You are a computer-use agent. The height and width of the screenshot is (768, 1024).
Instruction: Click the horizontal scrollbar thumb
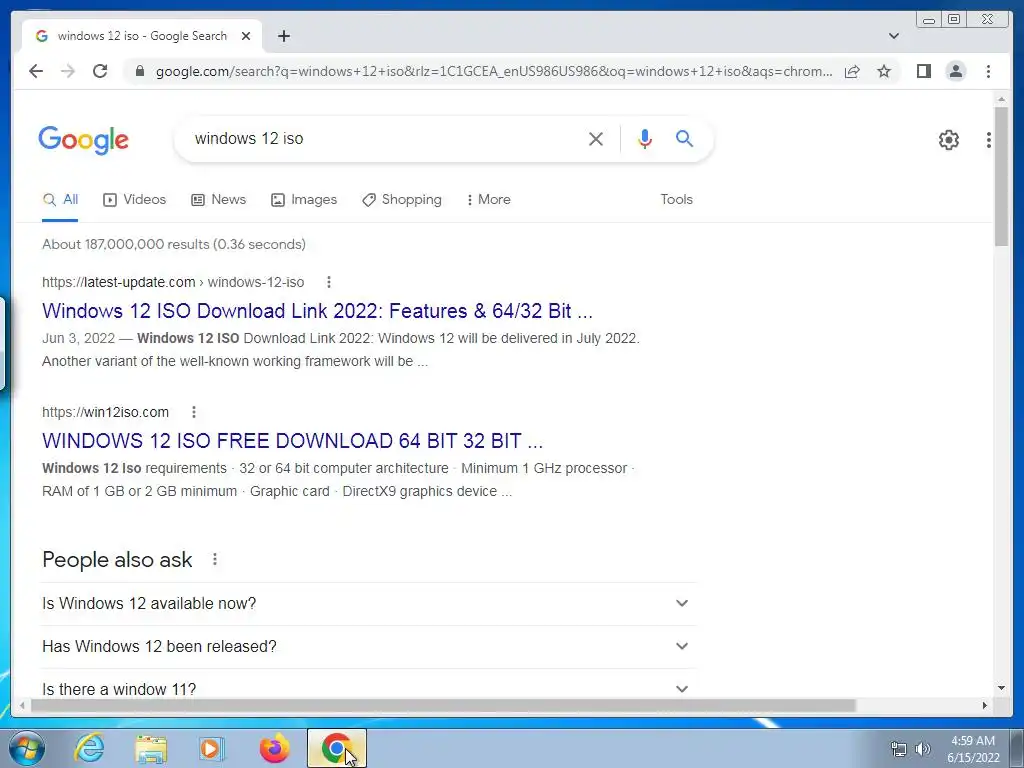[443, 705]
